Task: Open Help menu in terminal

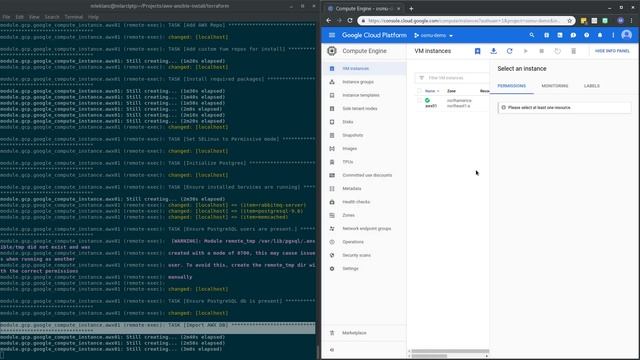Action: click(x=93, y=17)
